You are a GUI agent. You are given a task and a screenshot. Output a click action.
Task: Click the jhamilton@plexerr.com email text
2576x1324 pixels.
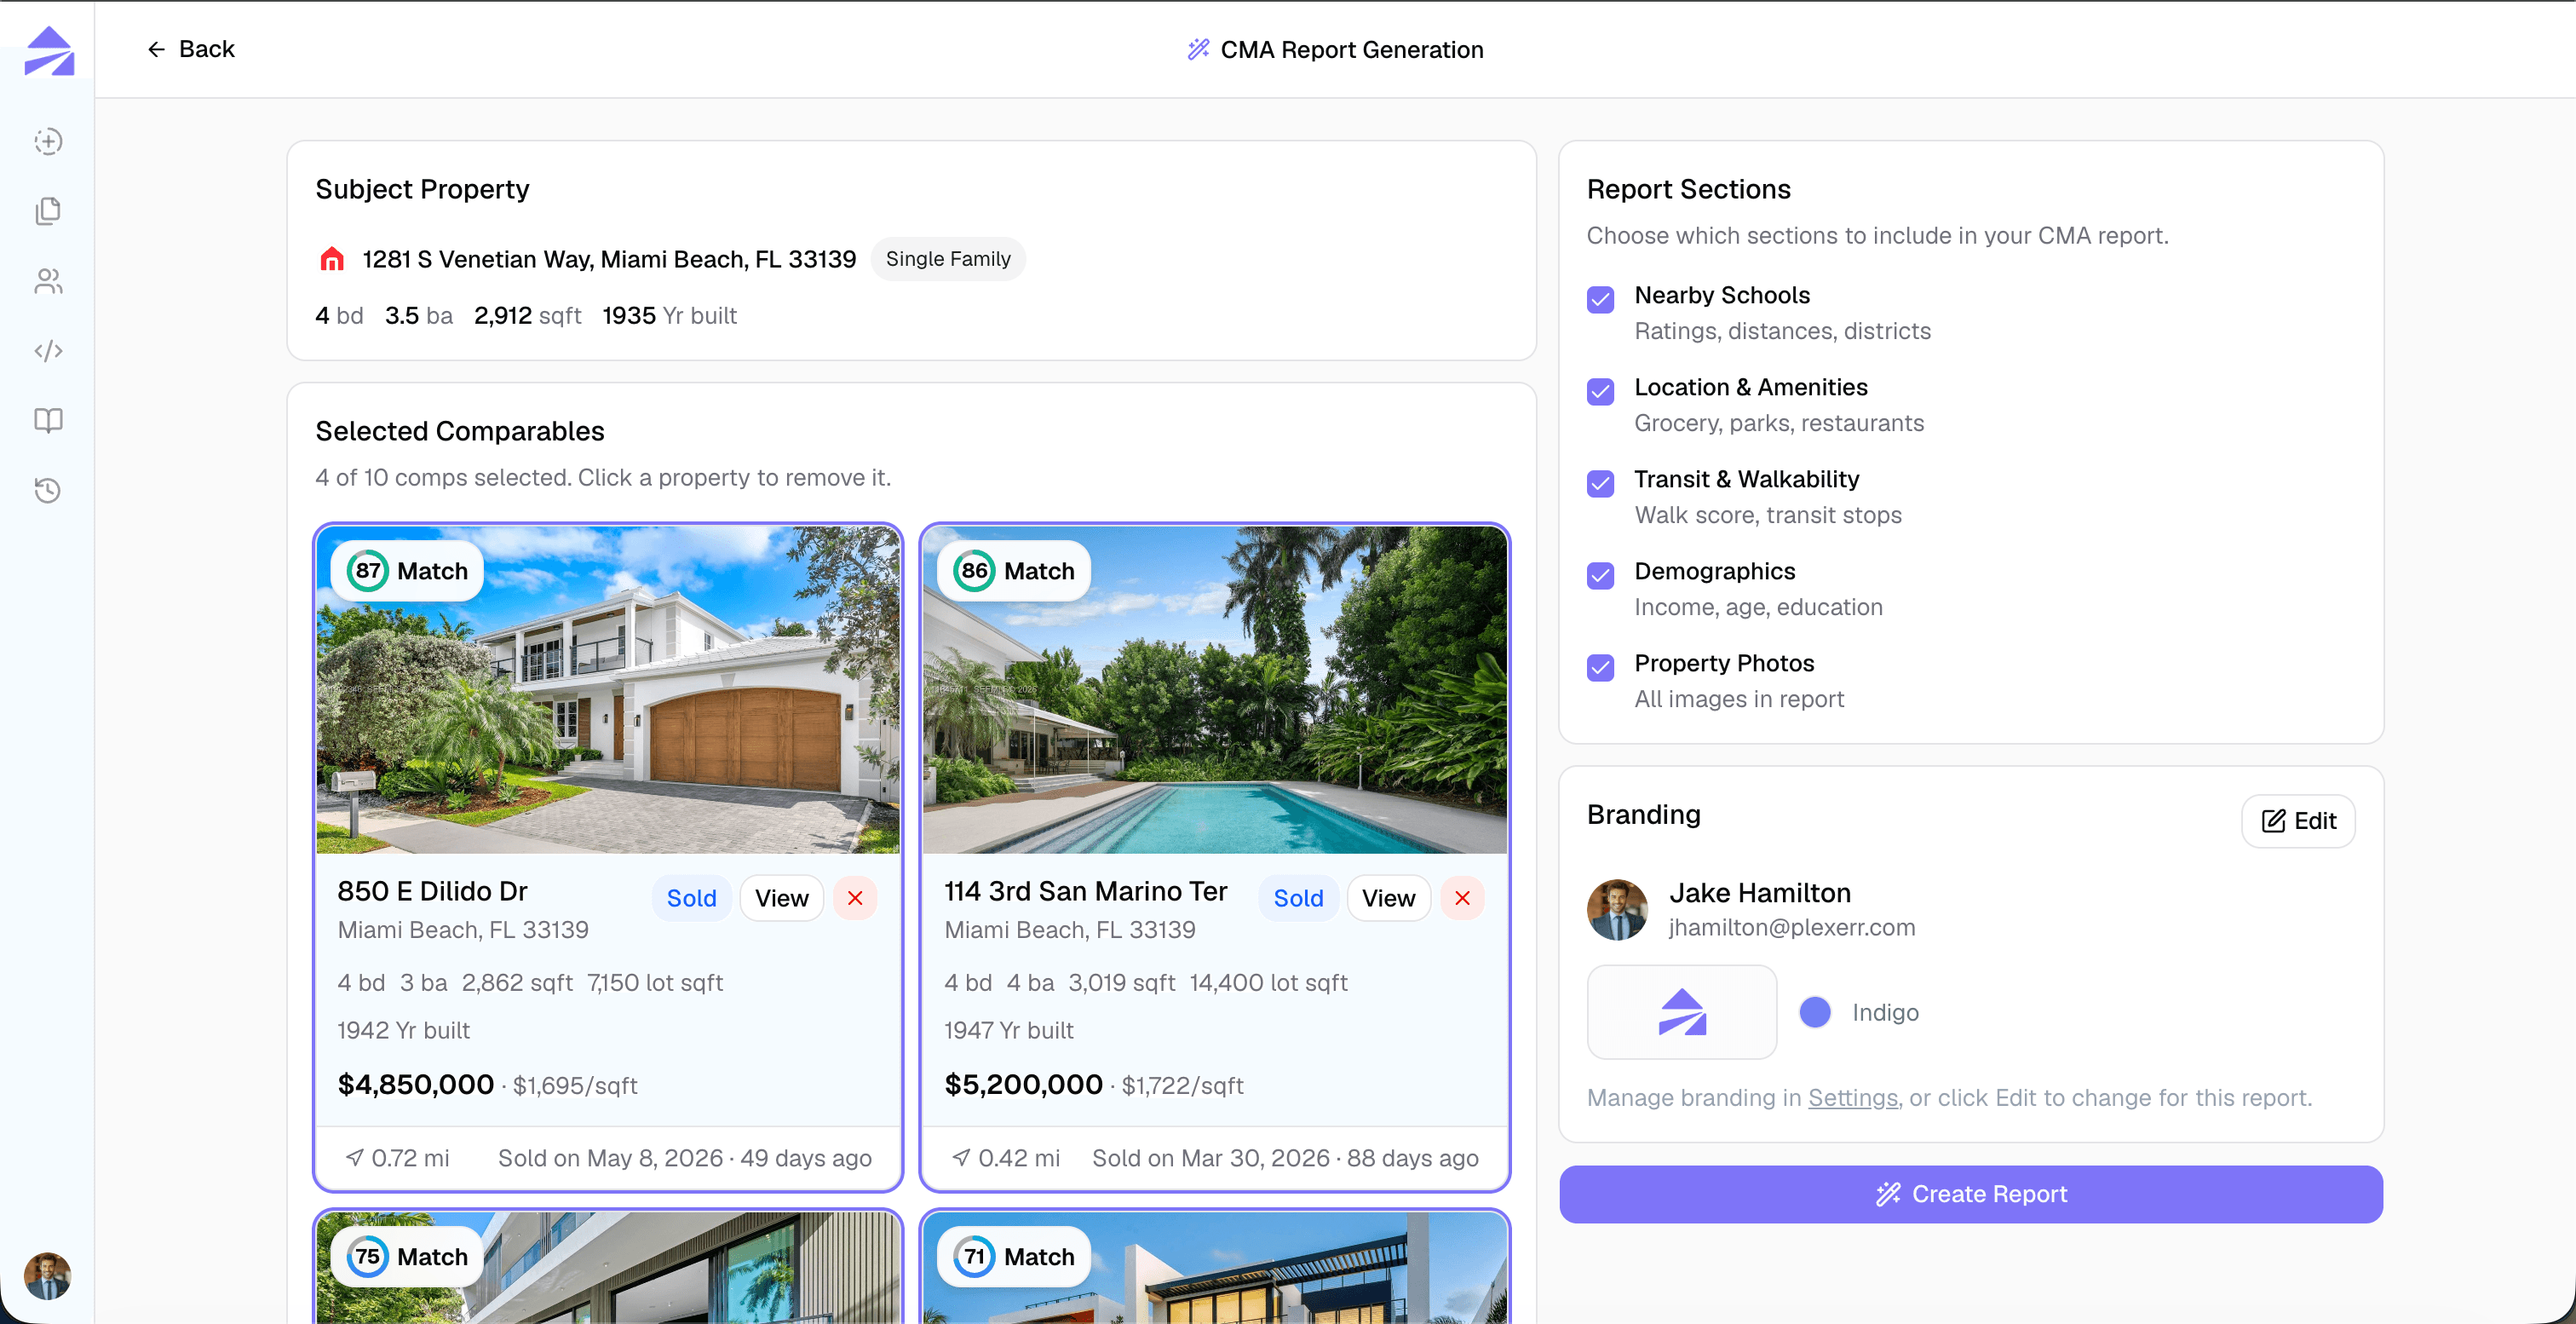pos(1792,927)
